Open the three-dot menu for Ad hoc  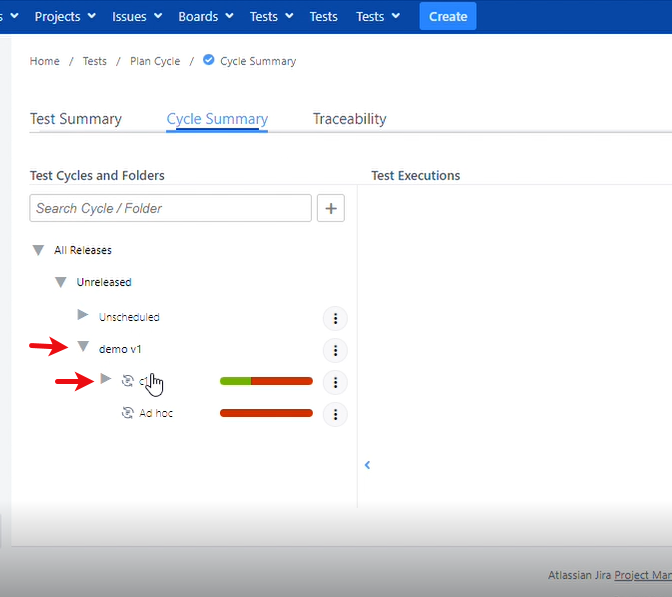335,414
